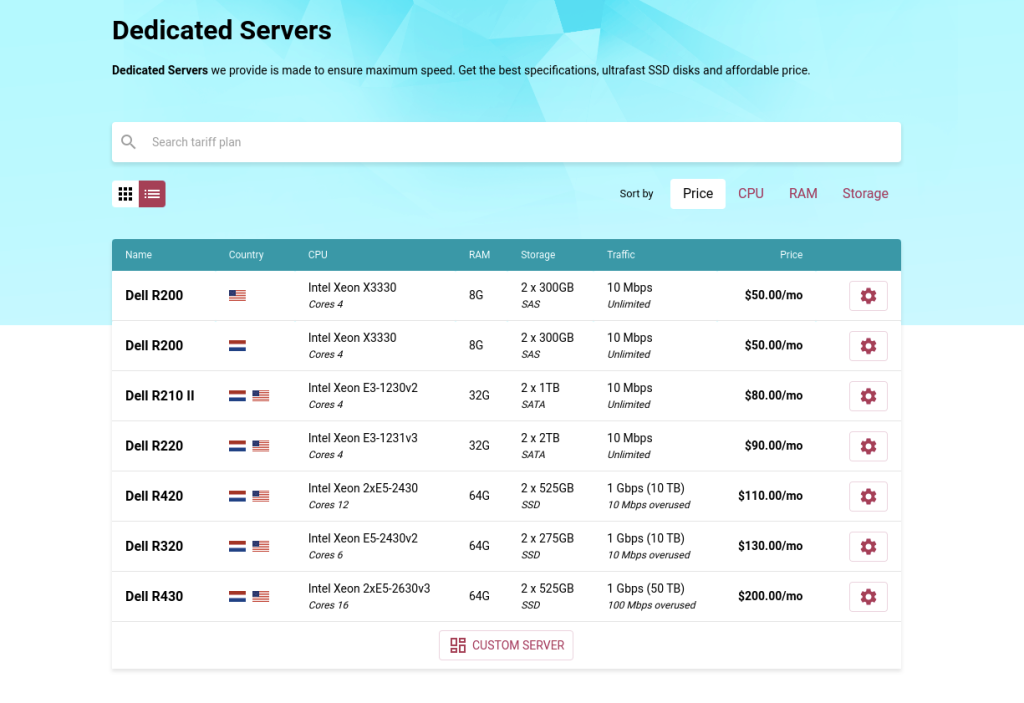Select the Dell R220 server name

click(154, 446)
